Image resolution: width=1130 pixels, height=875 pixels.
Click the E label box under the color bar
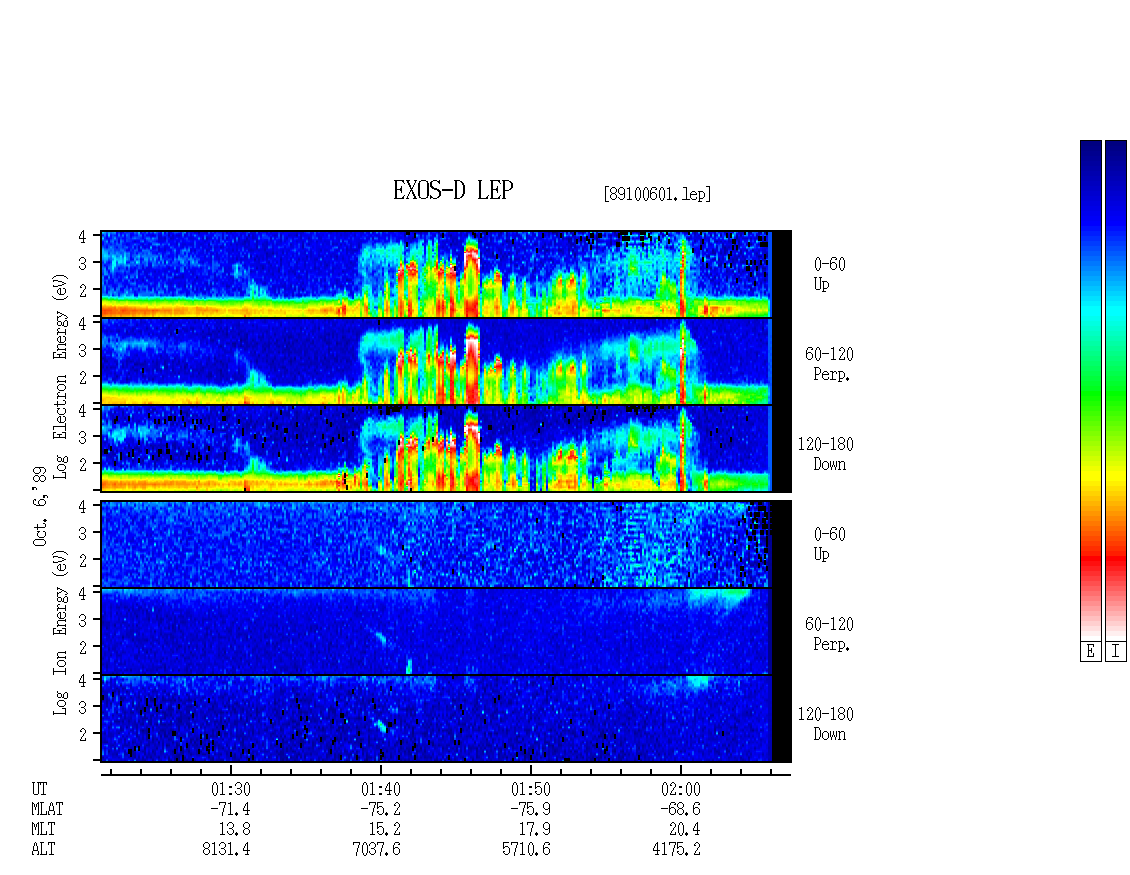(1090, 651)
